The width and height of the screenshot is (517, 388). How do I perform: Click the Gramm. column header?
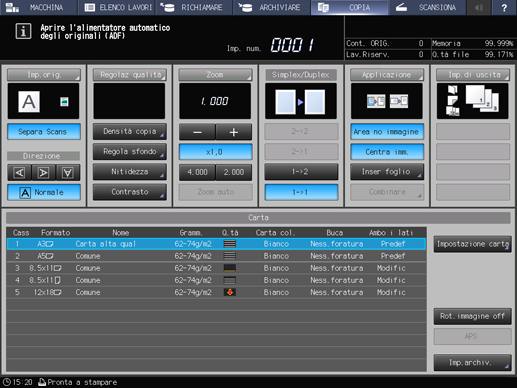tap(191, 233)
